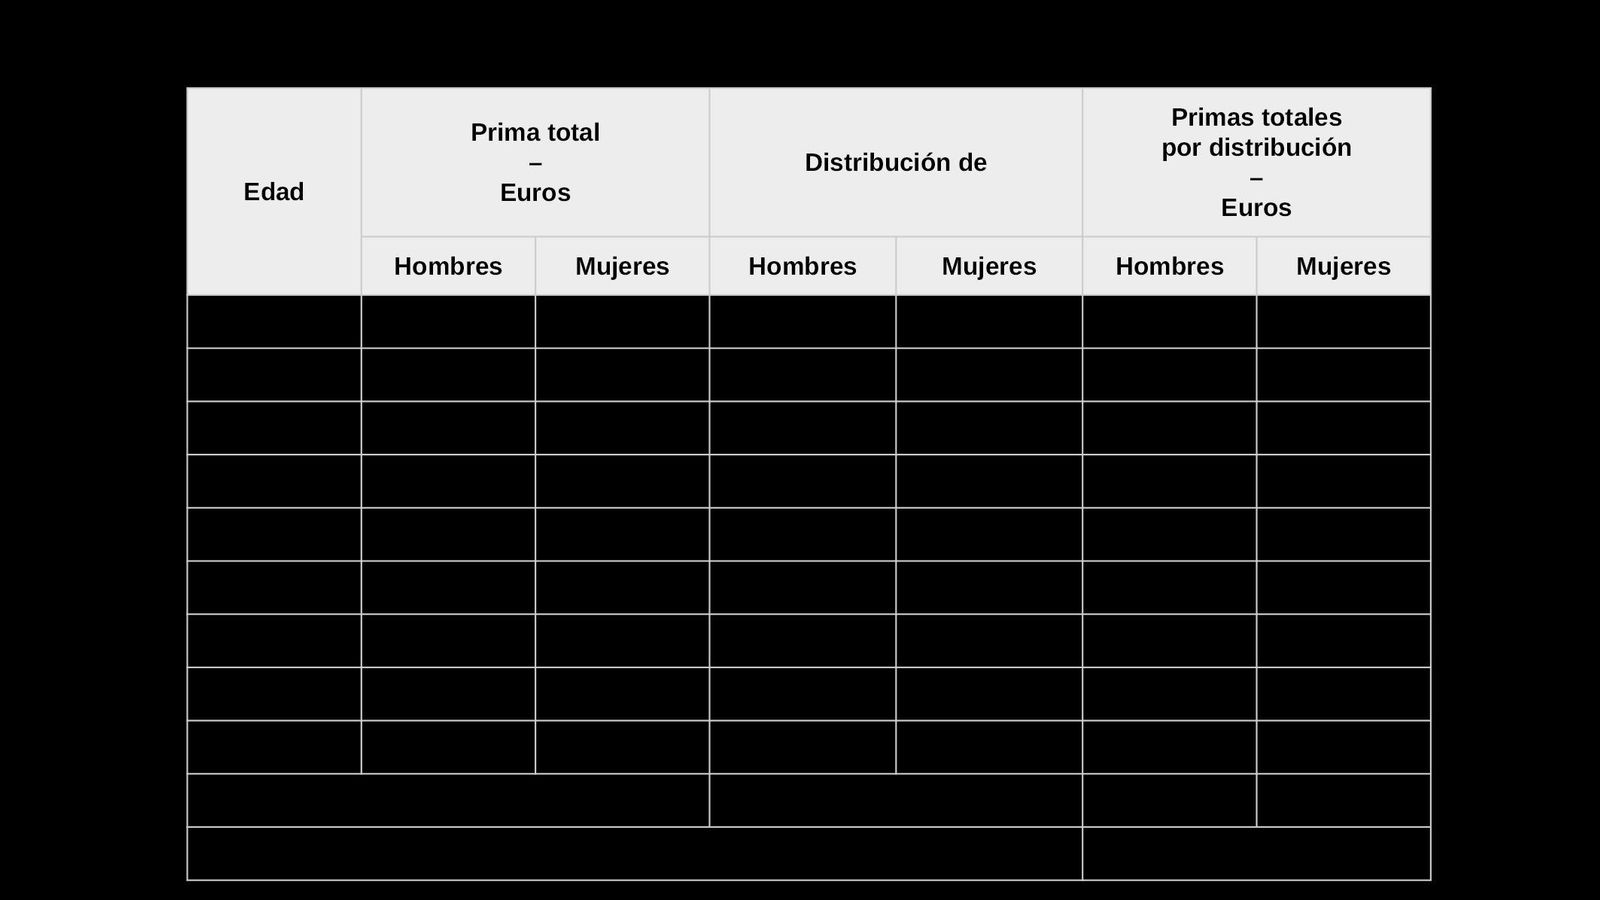
Task: Select Hombres subheader under Distribución de
Action: click(x=802, y=266)
